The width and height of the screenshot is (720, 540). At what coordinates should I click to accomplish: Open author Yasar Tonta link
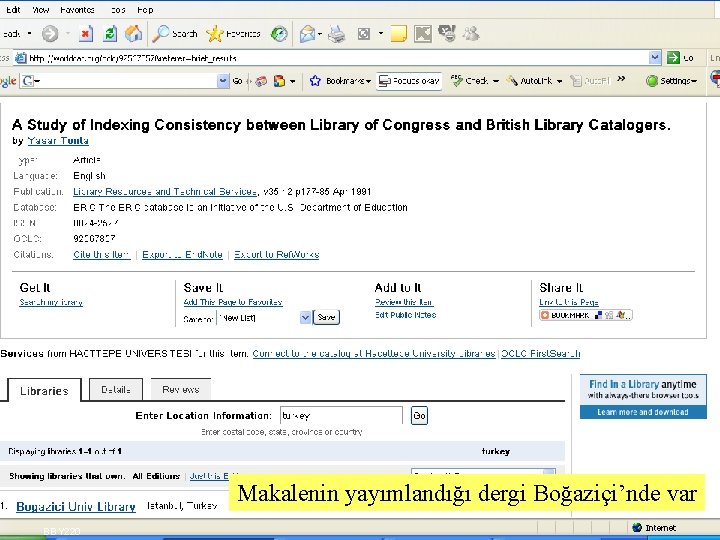pyautogui.click(x=58, y=141)
